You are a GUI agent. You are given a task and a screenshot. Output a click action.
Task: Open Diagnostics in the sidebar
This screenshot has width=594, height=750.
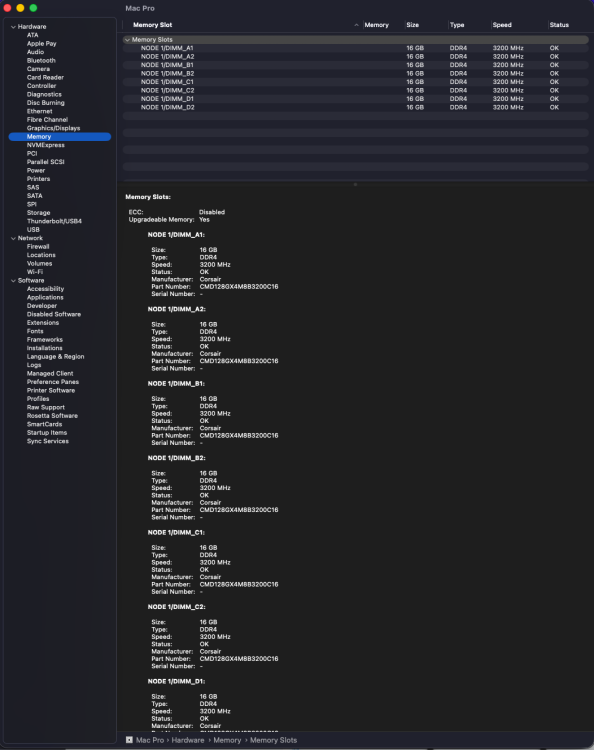click(44, 95)
